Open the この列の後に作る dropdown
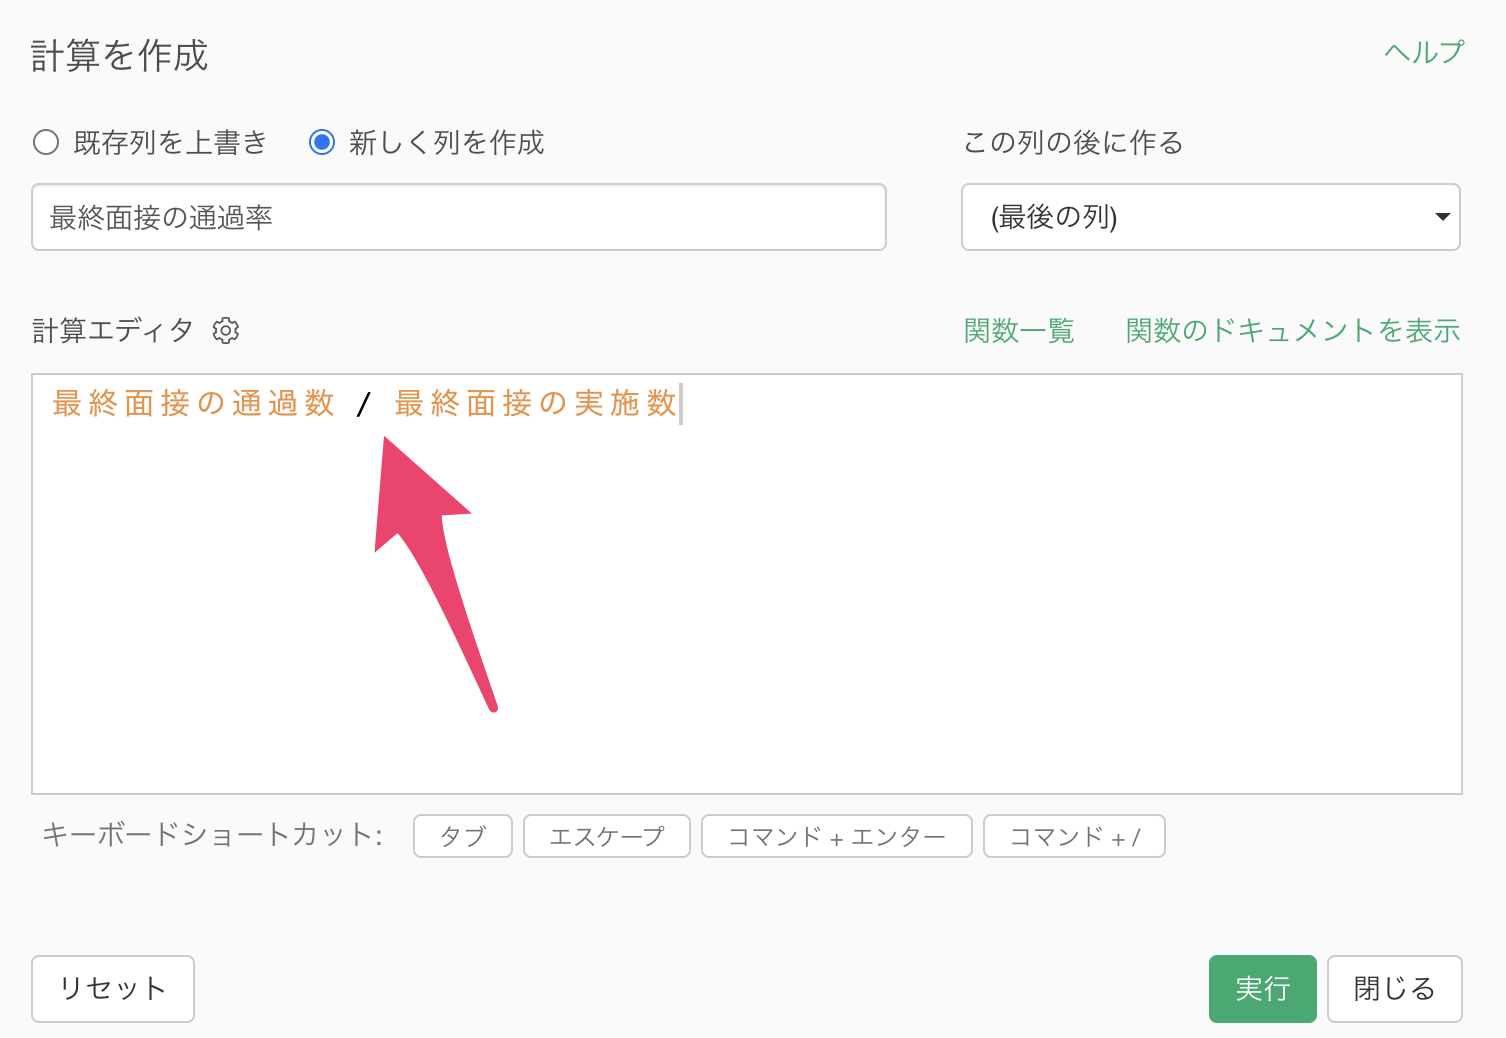Screen dimensions: 1506x1038 click(1211, 217)
